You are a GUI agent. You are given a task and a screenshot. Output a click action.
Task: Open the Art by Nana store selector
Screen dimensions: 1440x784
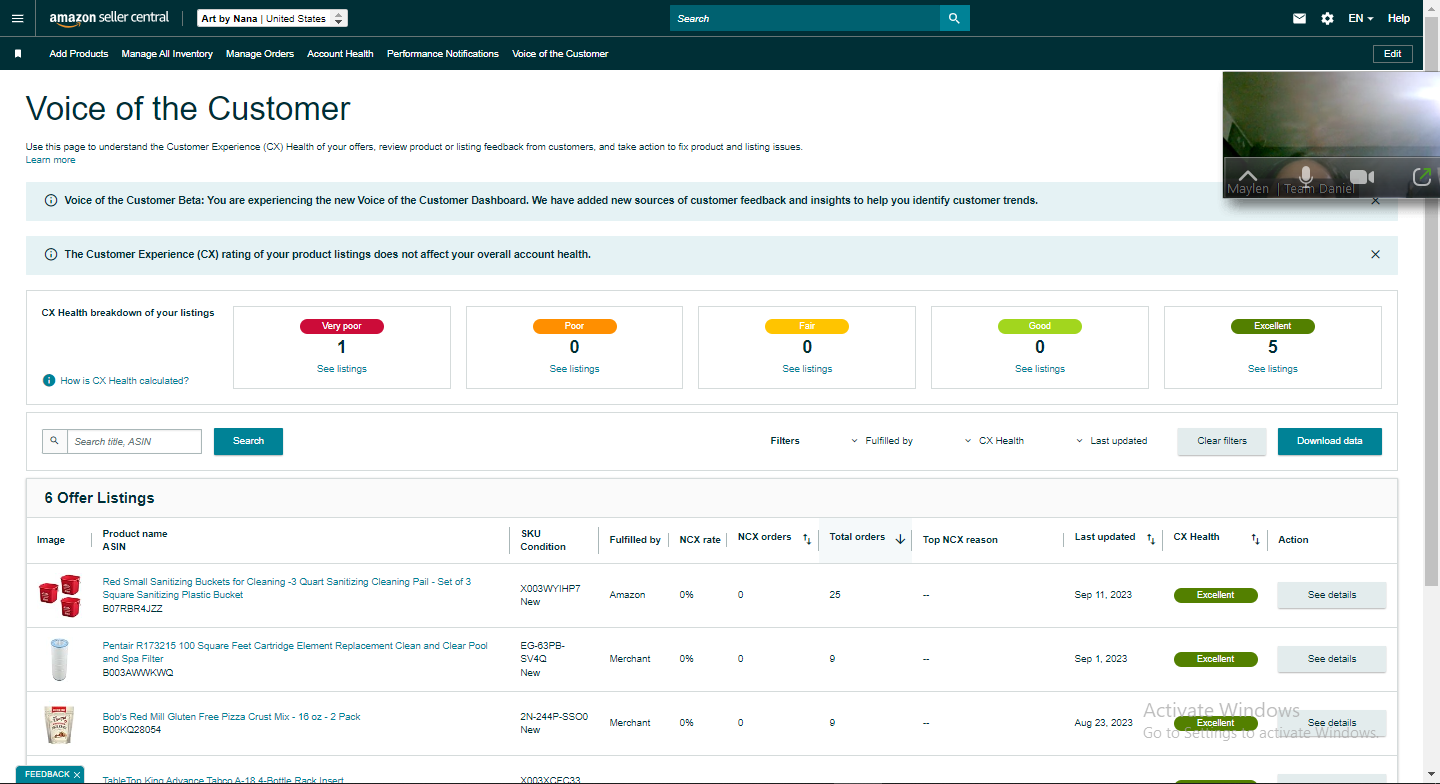click(272, 18)
